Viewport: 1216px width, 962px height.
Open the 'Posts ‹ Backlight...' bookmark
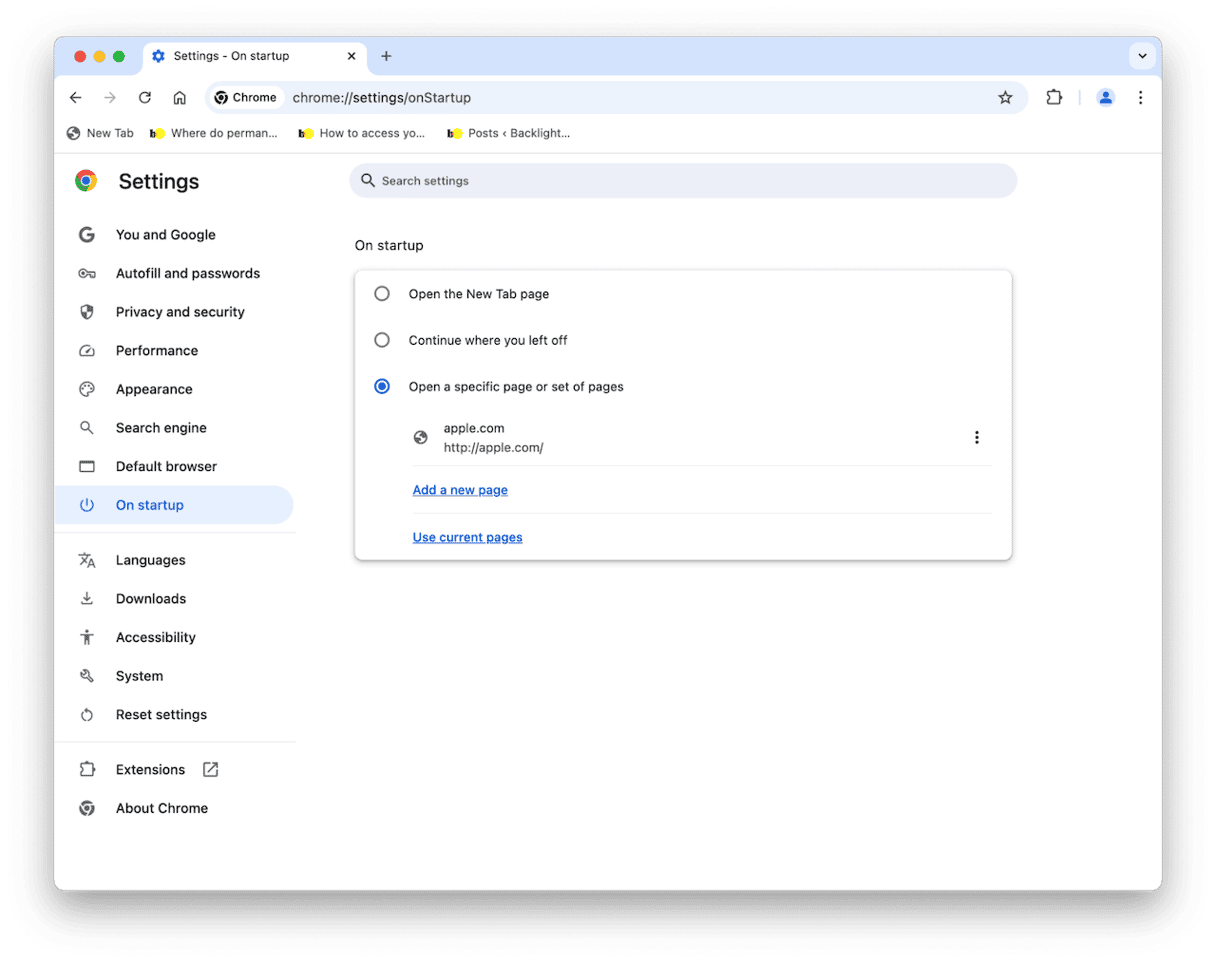509,133
